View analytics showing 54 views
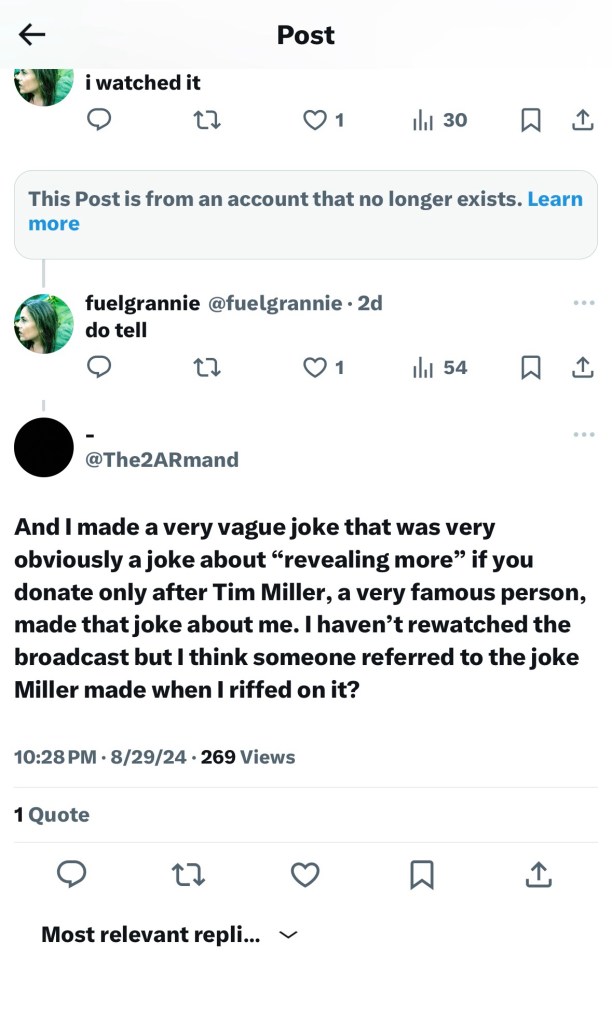Viewport: 612px width, 1024px height. [440, 368]
